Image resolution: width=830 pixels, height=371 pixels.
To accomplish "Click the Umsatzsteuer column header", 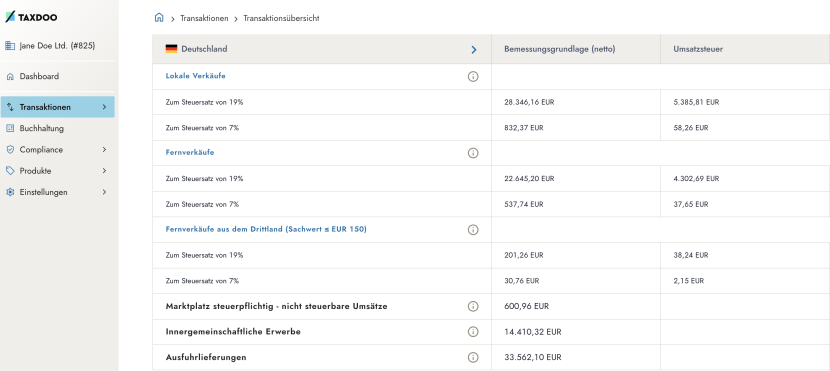I will [698, 49].
